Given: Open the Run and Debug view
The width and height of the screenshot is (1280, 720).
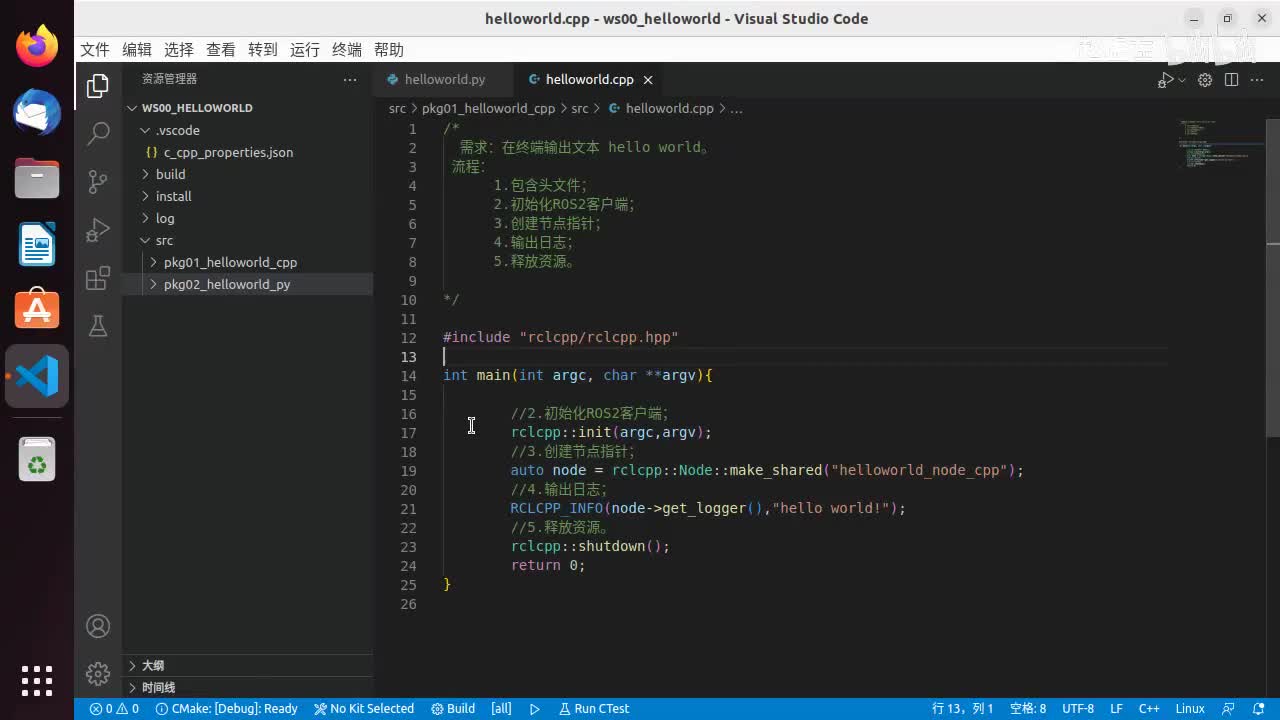Looking at the screenshot, I should pyautogui.click(x=98, y=230).
